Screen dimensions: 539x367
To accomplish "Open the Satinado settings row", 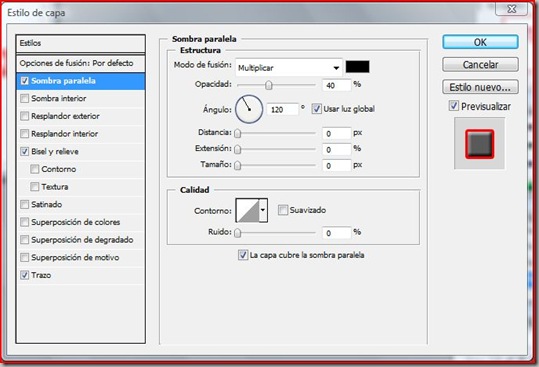I will [80, 204].
